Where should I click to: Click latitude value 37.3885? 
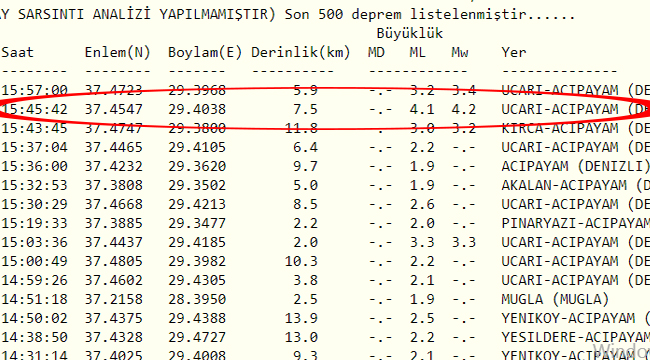pyautogui.click(x=114, y=223)
